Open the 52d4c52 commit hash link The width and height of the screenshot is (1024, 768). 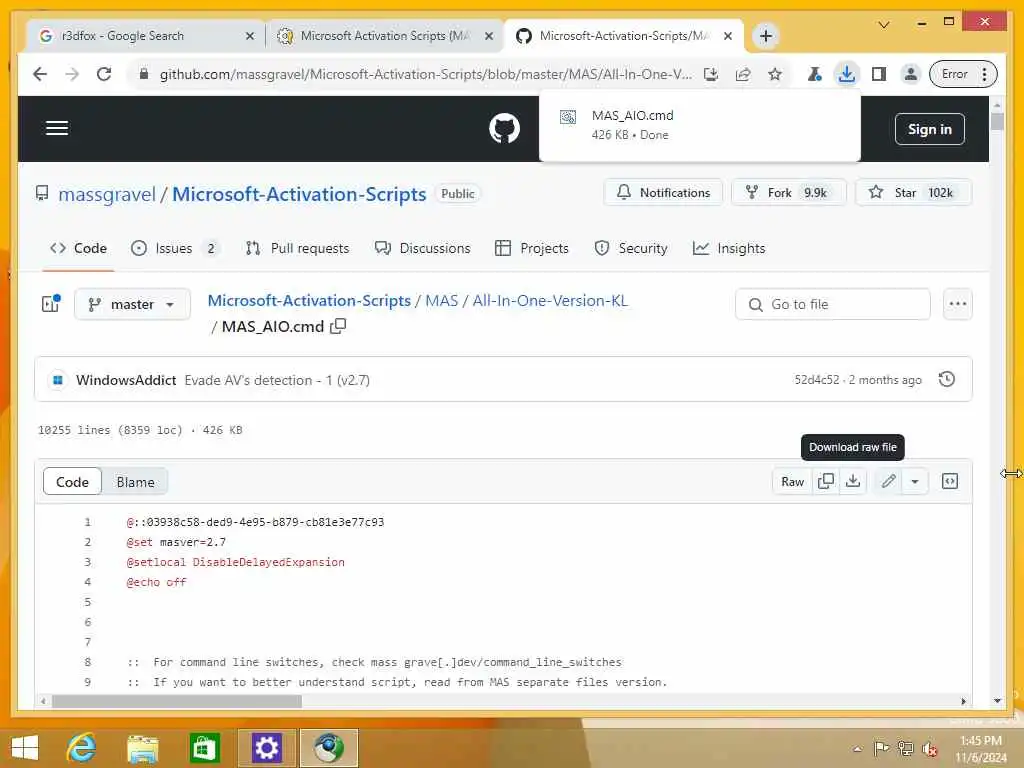(x=816, y=380)
